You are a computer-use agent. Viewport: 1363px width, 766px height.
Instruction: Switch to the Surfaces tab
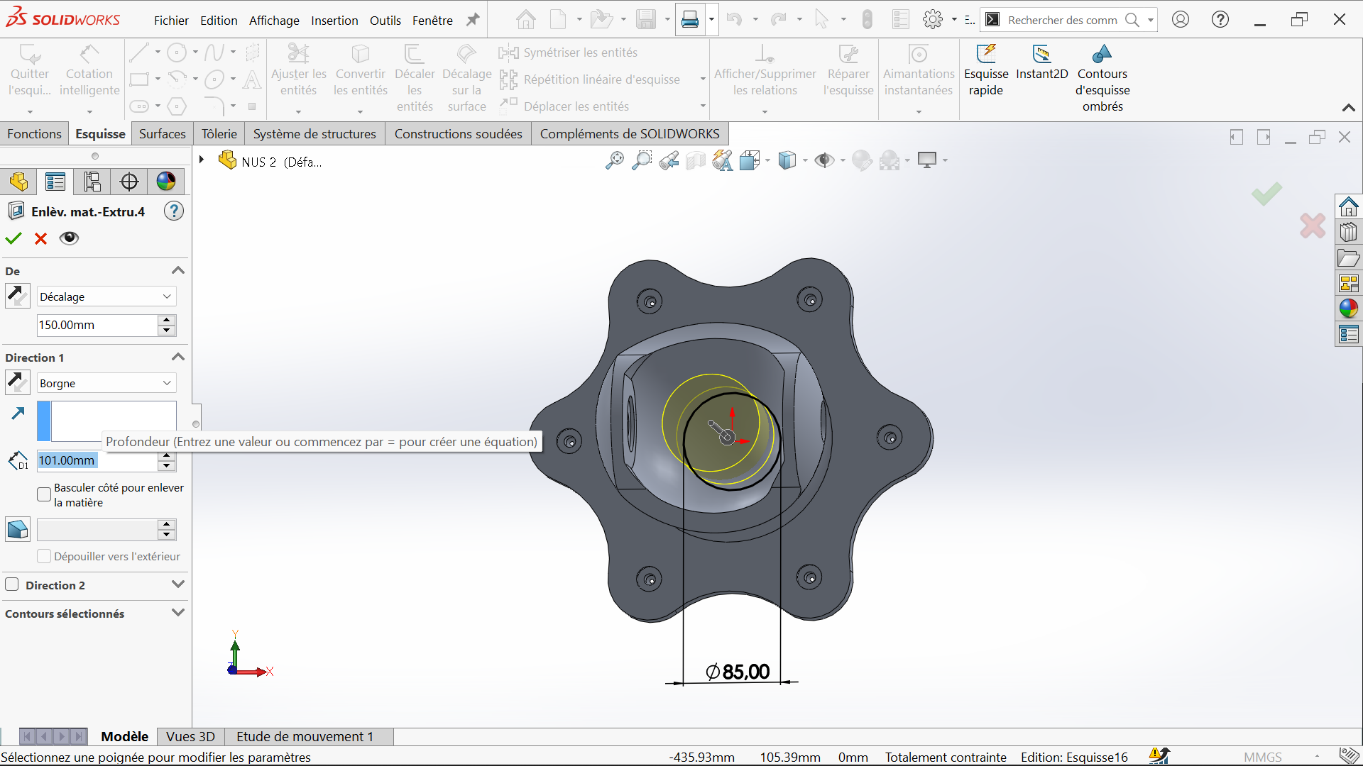162,134
